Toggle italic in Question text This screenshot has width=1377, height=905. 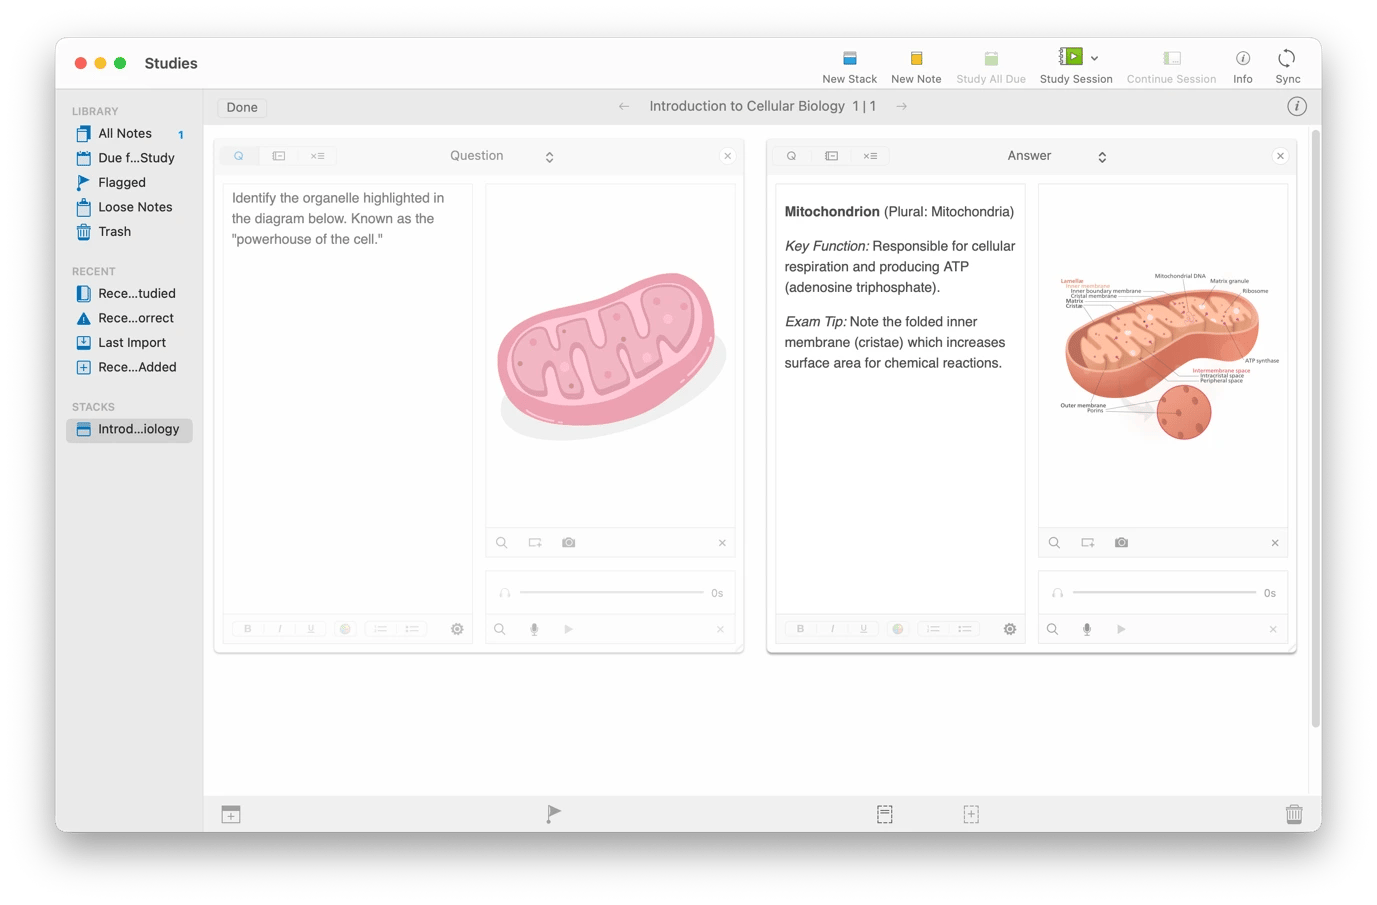tap(279, 629)
